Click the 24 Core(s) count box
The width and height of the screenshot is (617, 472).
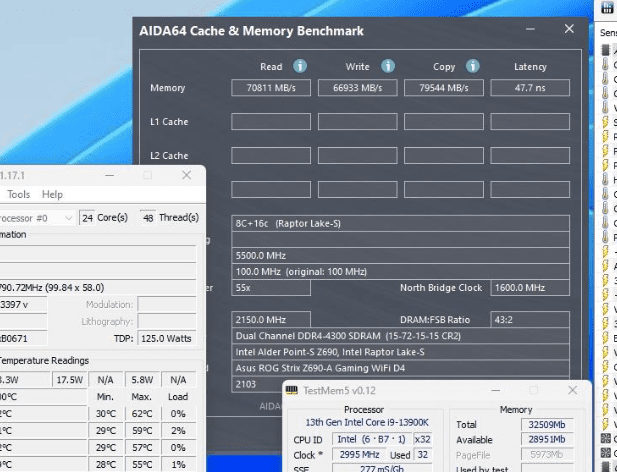click(x=87, y=218)
